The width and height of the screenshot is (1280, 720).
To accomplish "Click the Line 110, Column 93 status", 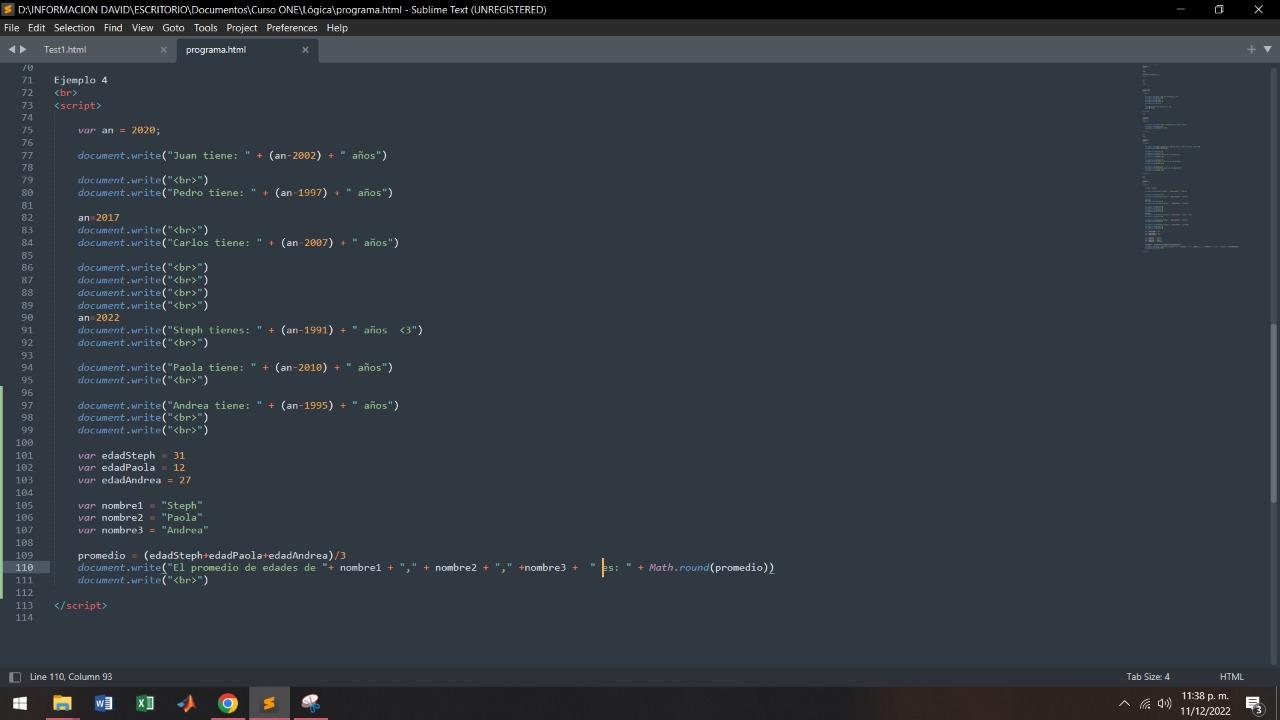I will [71, 677].
